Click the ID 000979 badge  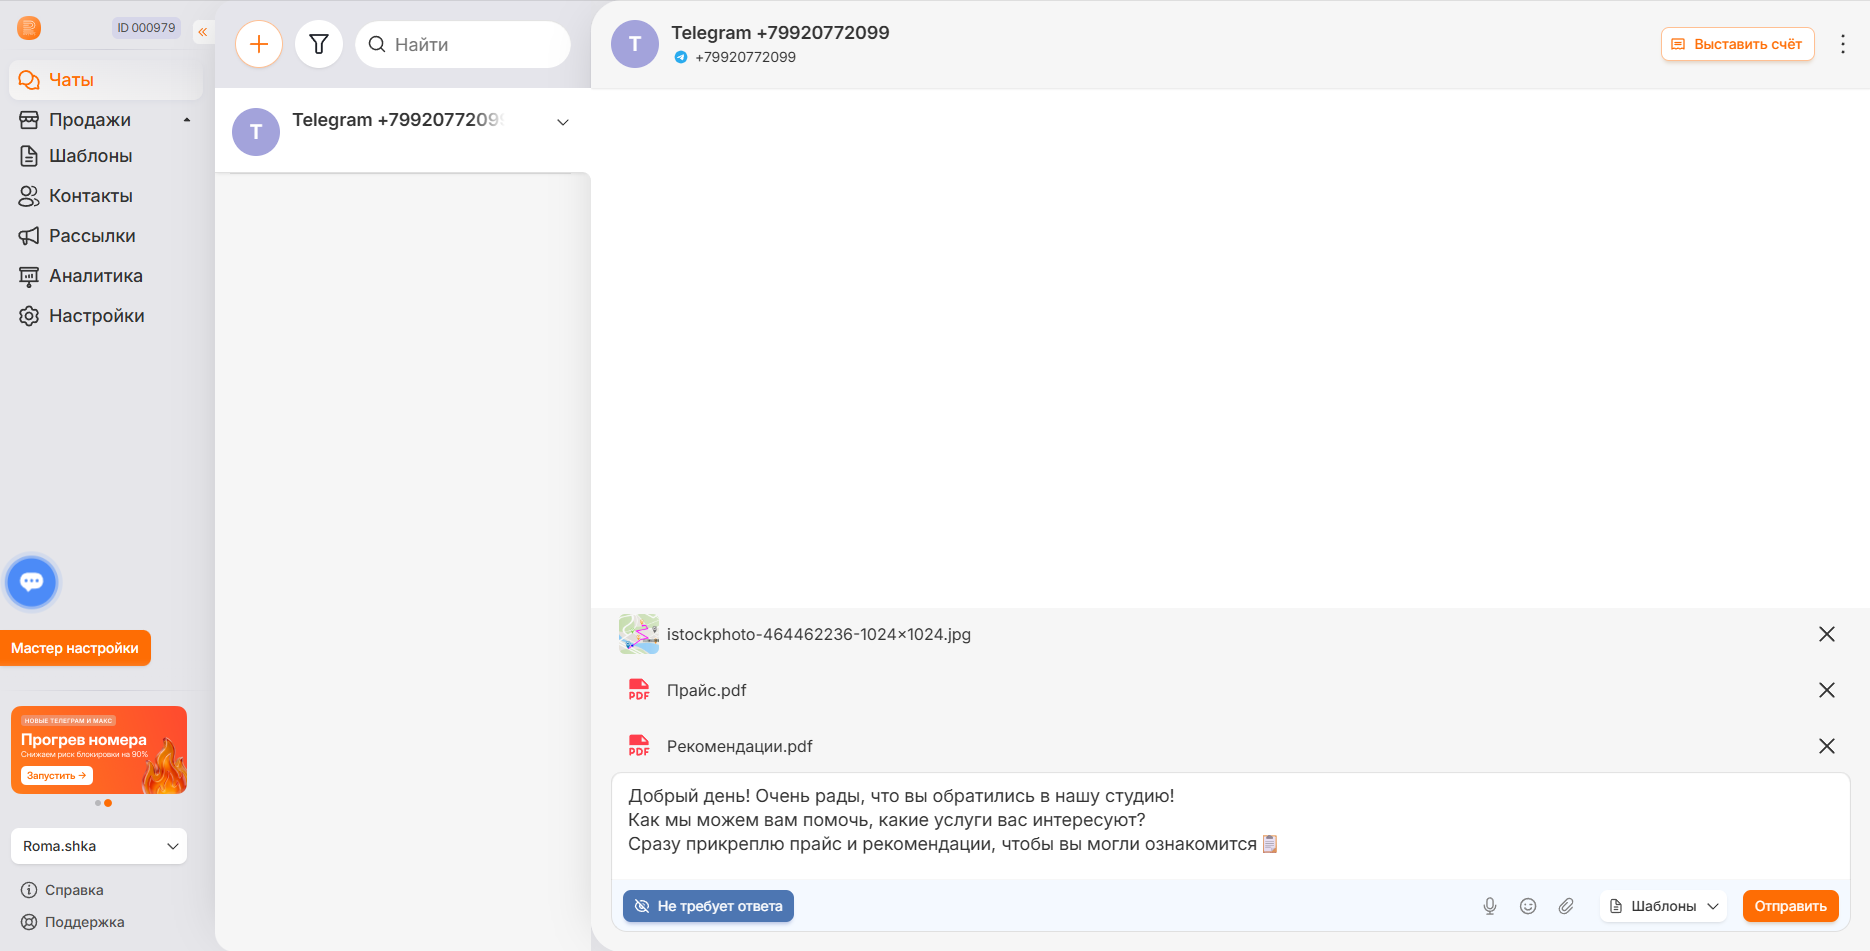click(x=146, y=28)
